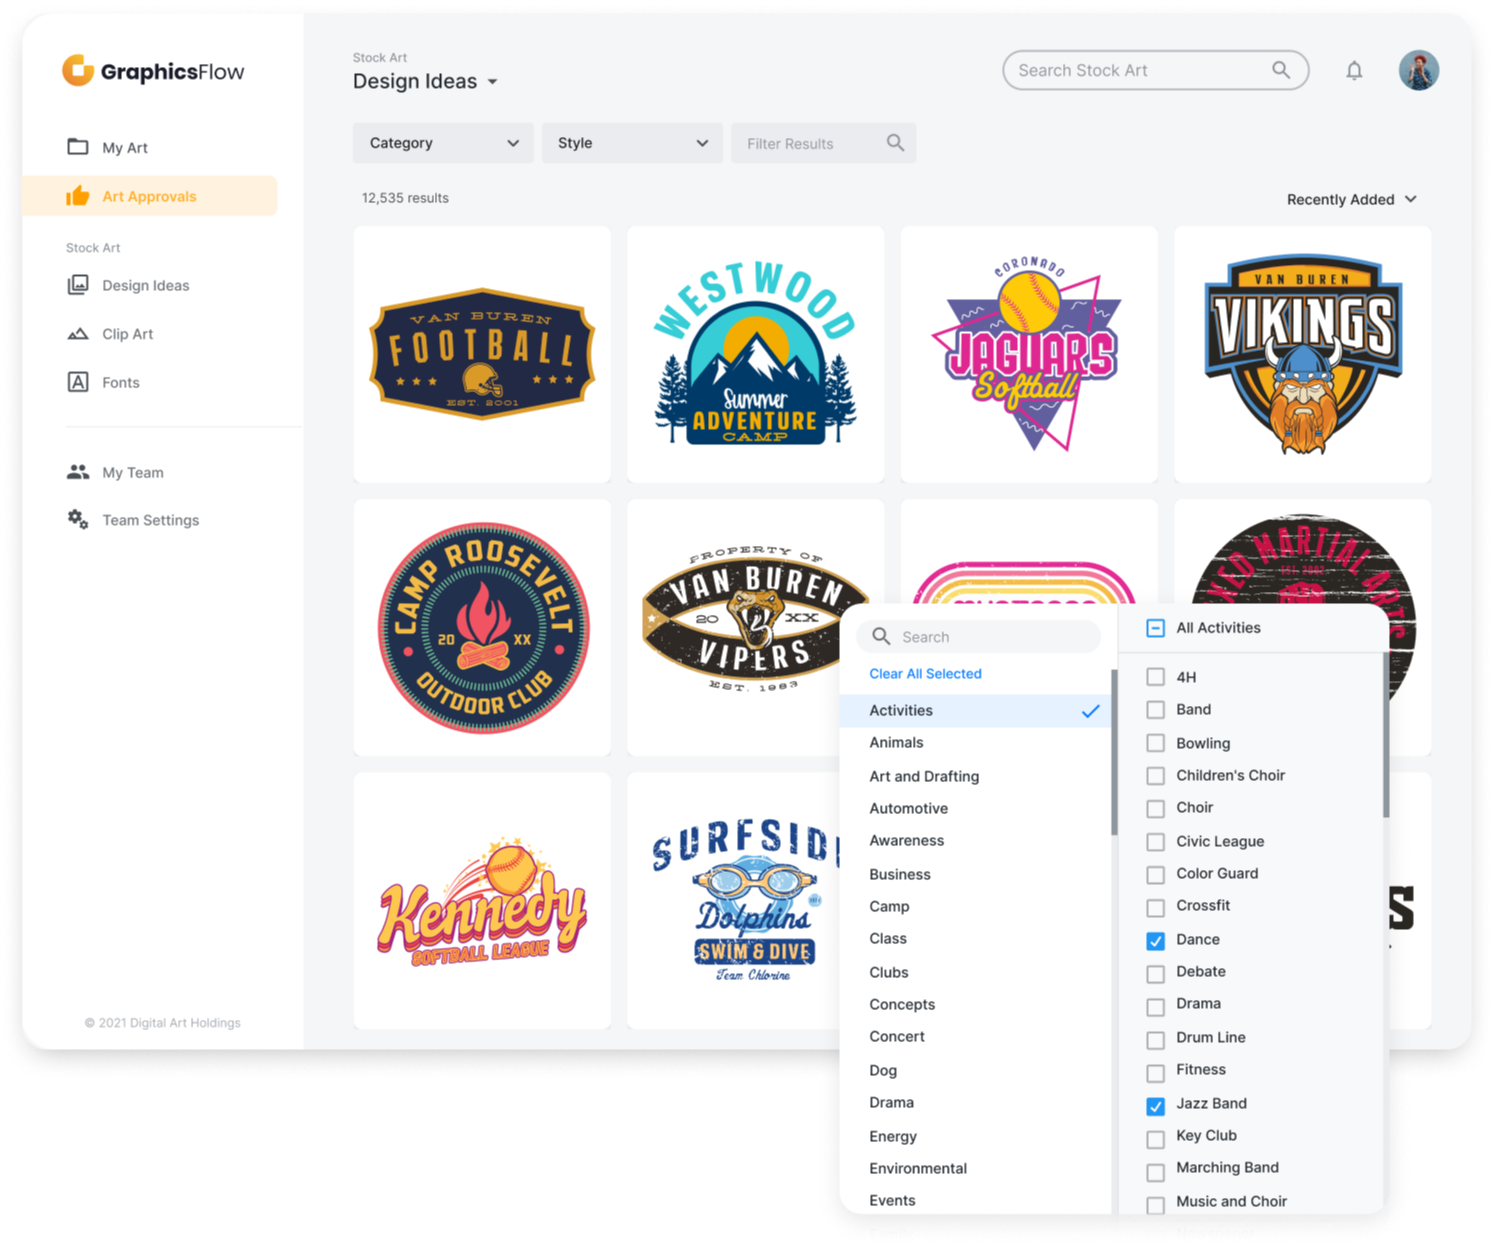Image resolution: width=1495 pixels, height=1247 pixels.
Task: Open the user profile avatar
Action: (1418, 71)
